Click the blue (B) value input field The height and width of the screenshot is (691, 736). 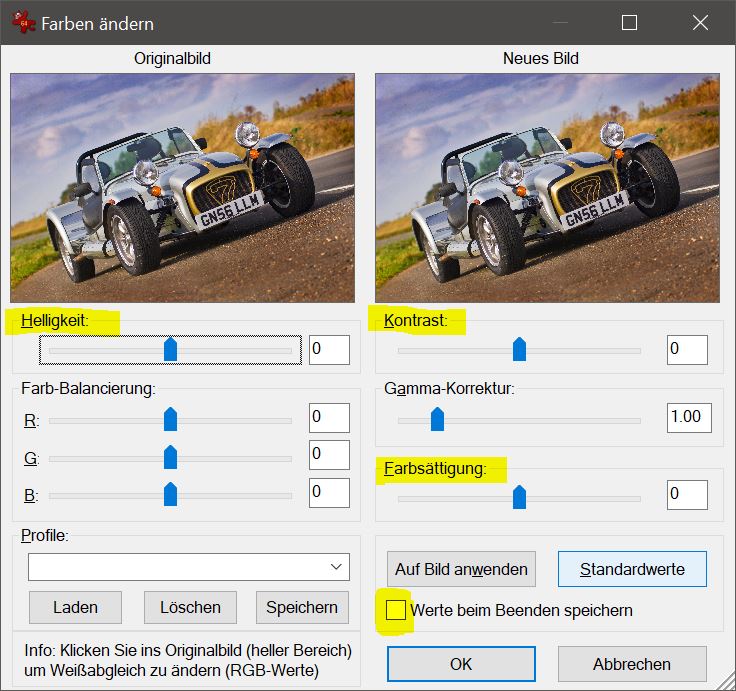(x=329, y=493)
